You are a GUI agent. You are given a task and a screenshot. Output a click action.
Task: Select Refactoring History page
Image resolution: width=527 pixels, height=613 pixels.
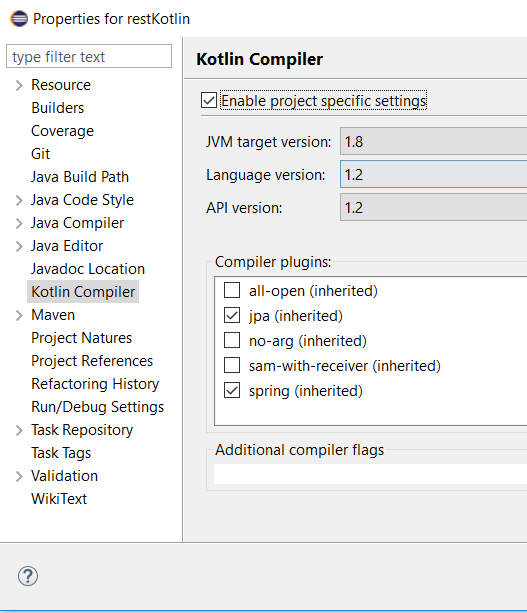95,384
